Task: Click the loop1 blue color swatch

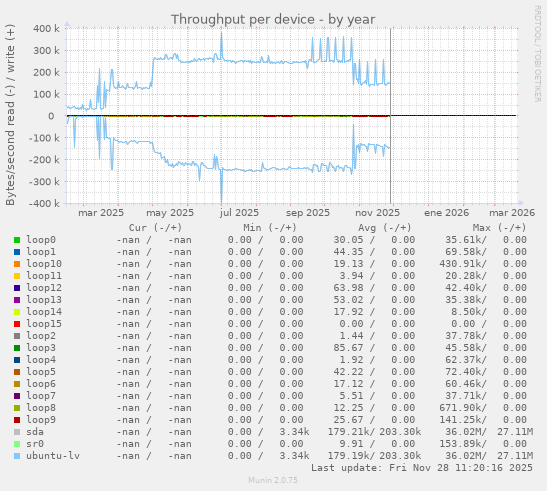Action: point(17,252)
